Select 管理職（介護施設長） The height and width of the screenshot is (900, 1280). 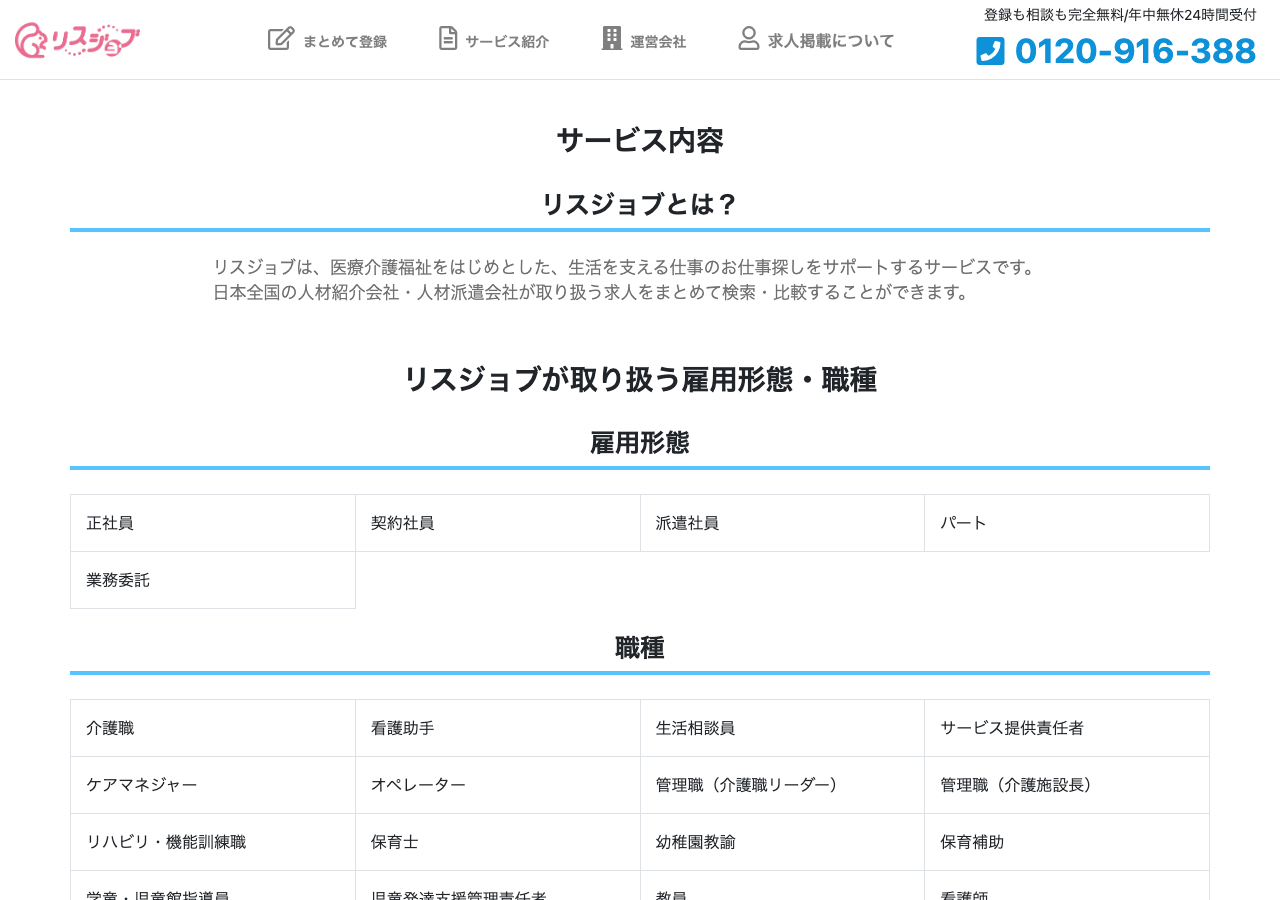coord(1067,785)
